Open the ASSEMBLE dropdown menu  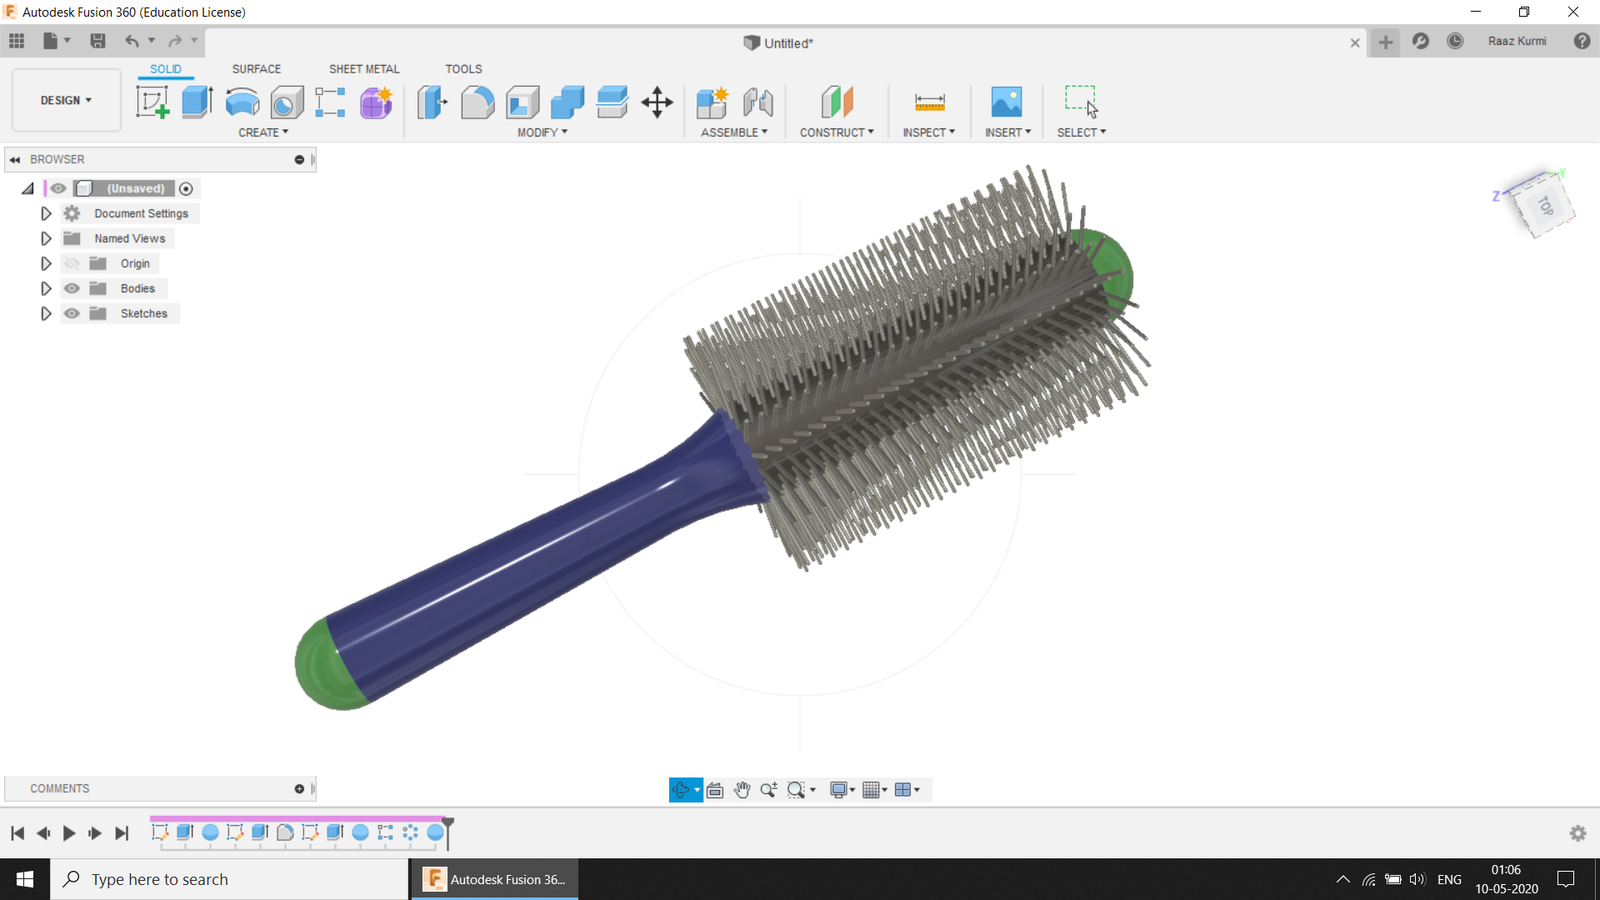coord(734,132)
